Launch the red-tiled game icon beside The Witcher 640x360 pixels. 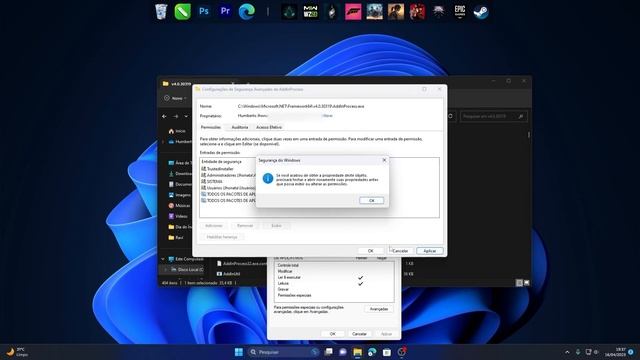pyautogui.click(x=417, y=12)
